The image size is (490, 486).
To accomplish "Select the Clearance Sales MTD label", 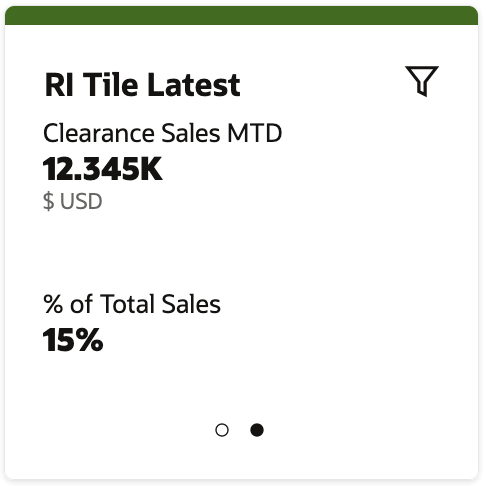I will click(163, 133).
